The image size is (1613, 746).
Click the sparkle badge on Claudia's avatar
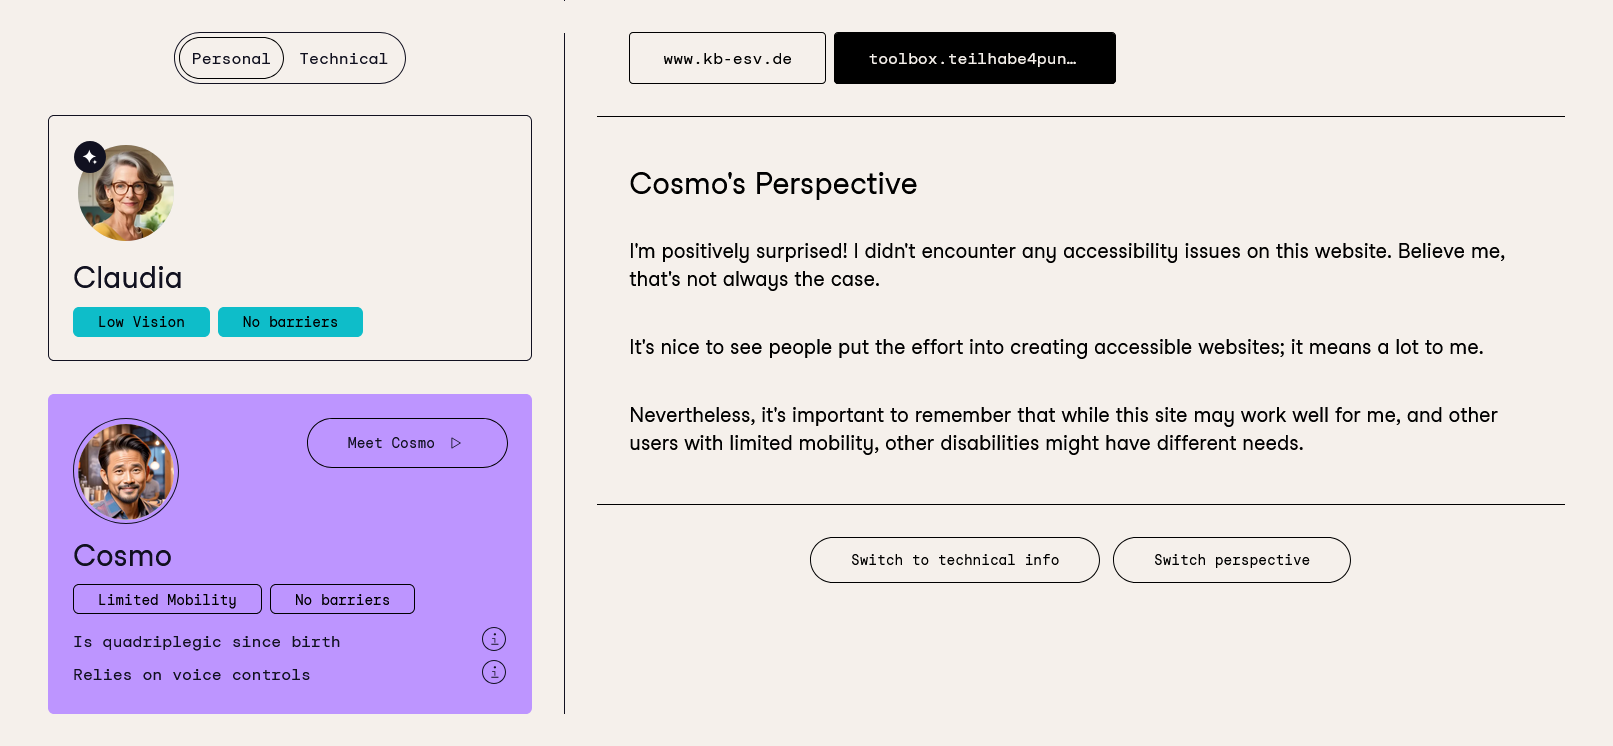90,157
